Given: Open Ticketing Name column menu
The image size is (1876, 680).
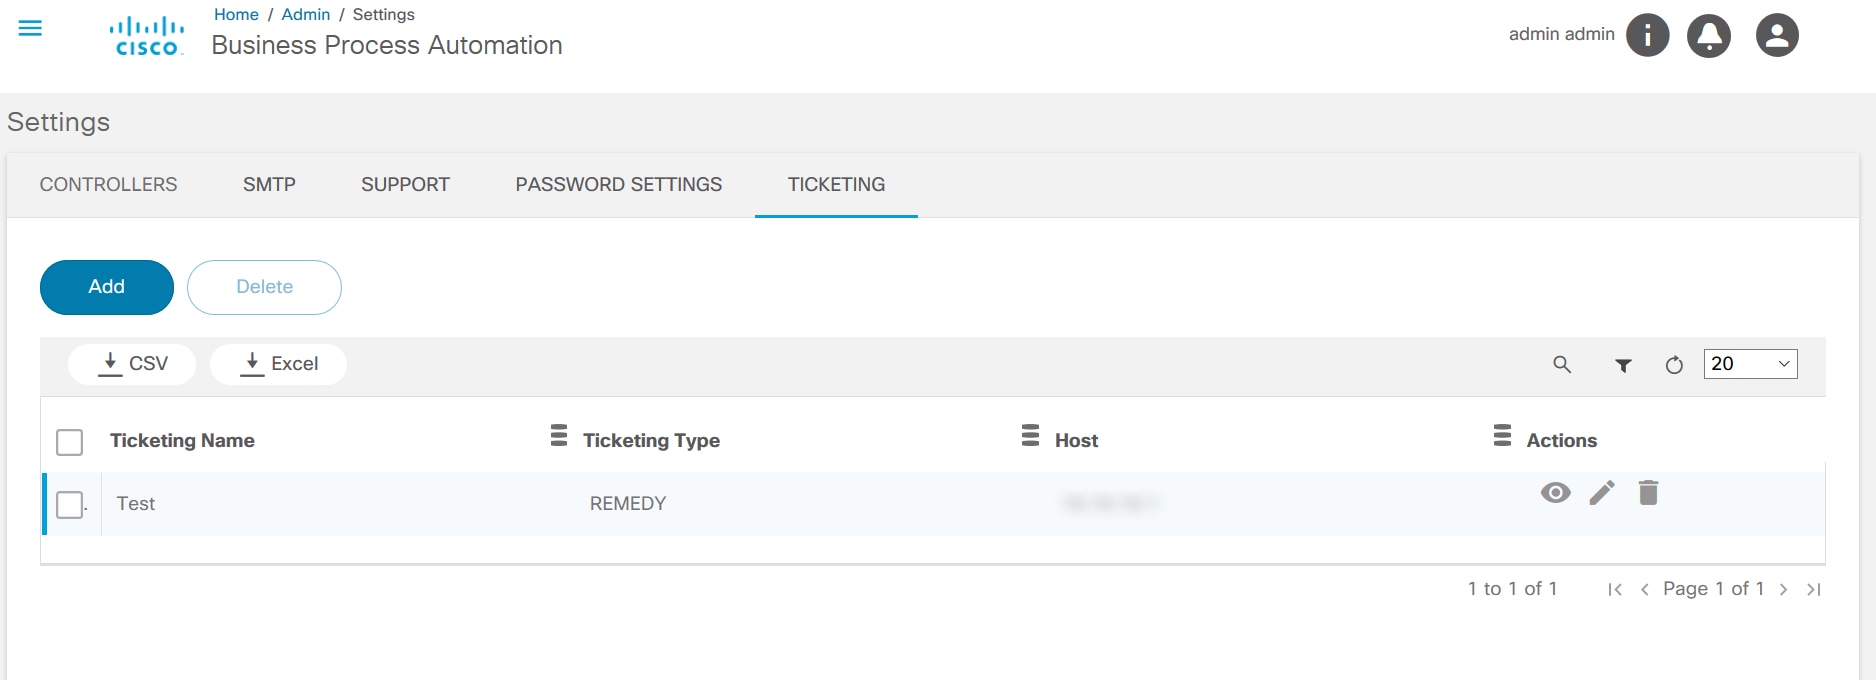Looking at the screenshot, I should [x=559, y=436].
